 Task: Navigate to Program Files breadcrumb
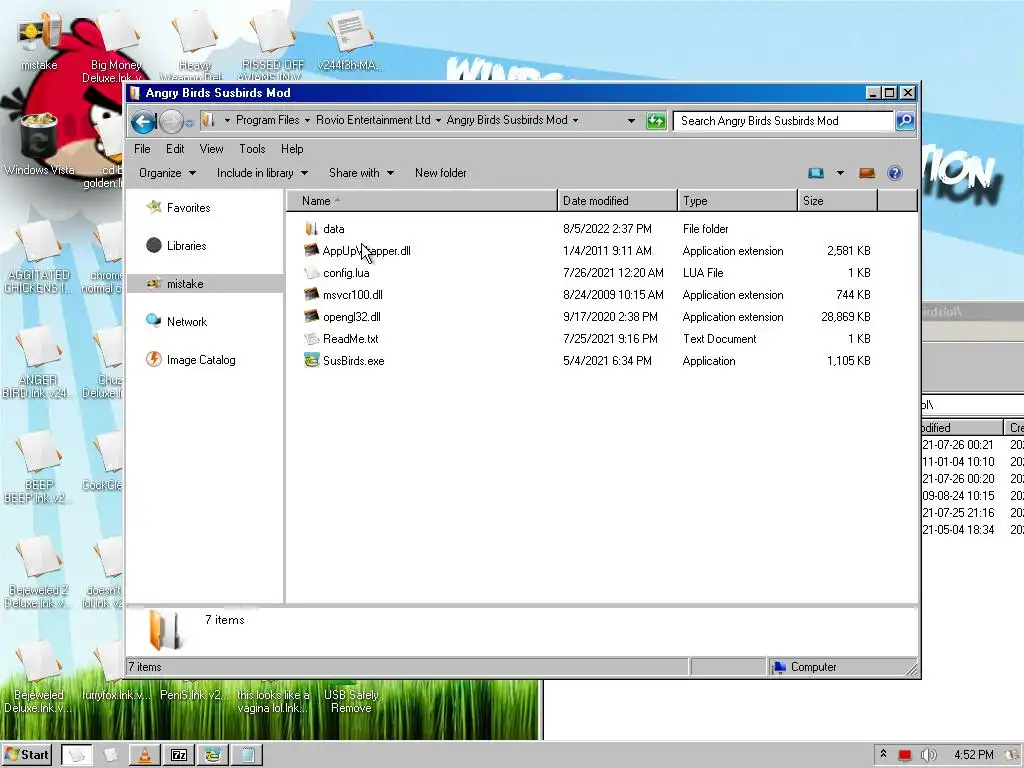[268, 120]
